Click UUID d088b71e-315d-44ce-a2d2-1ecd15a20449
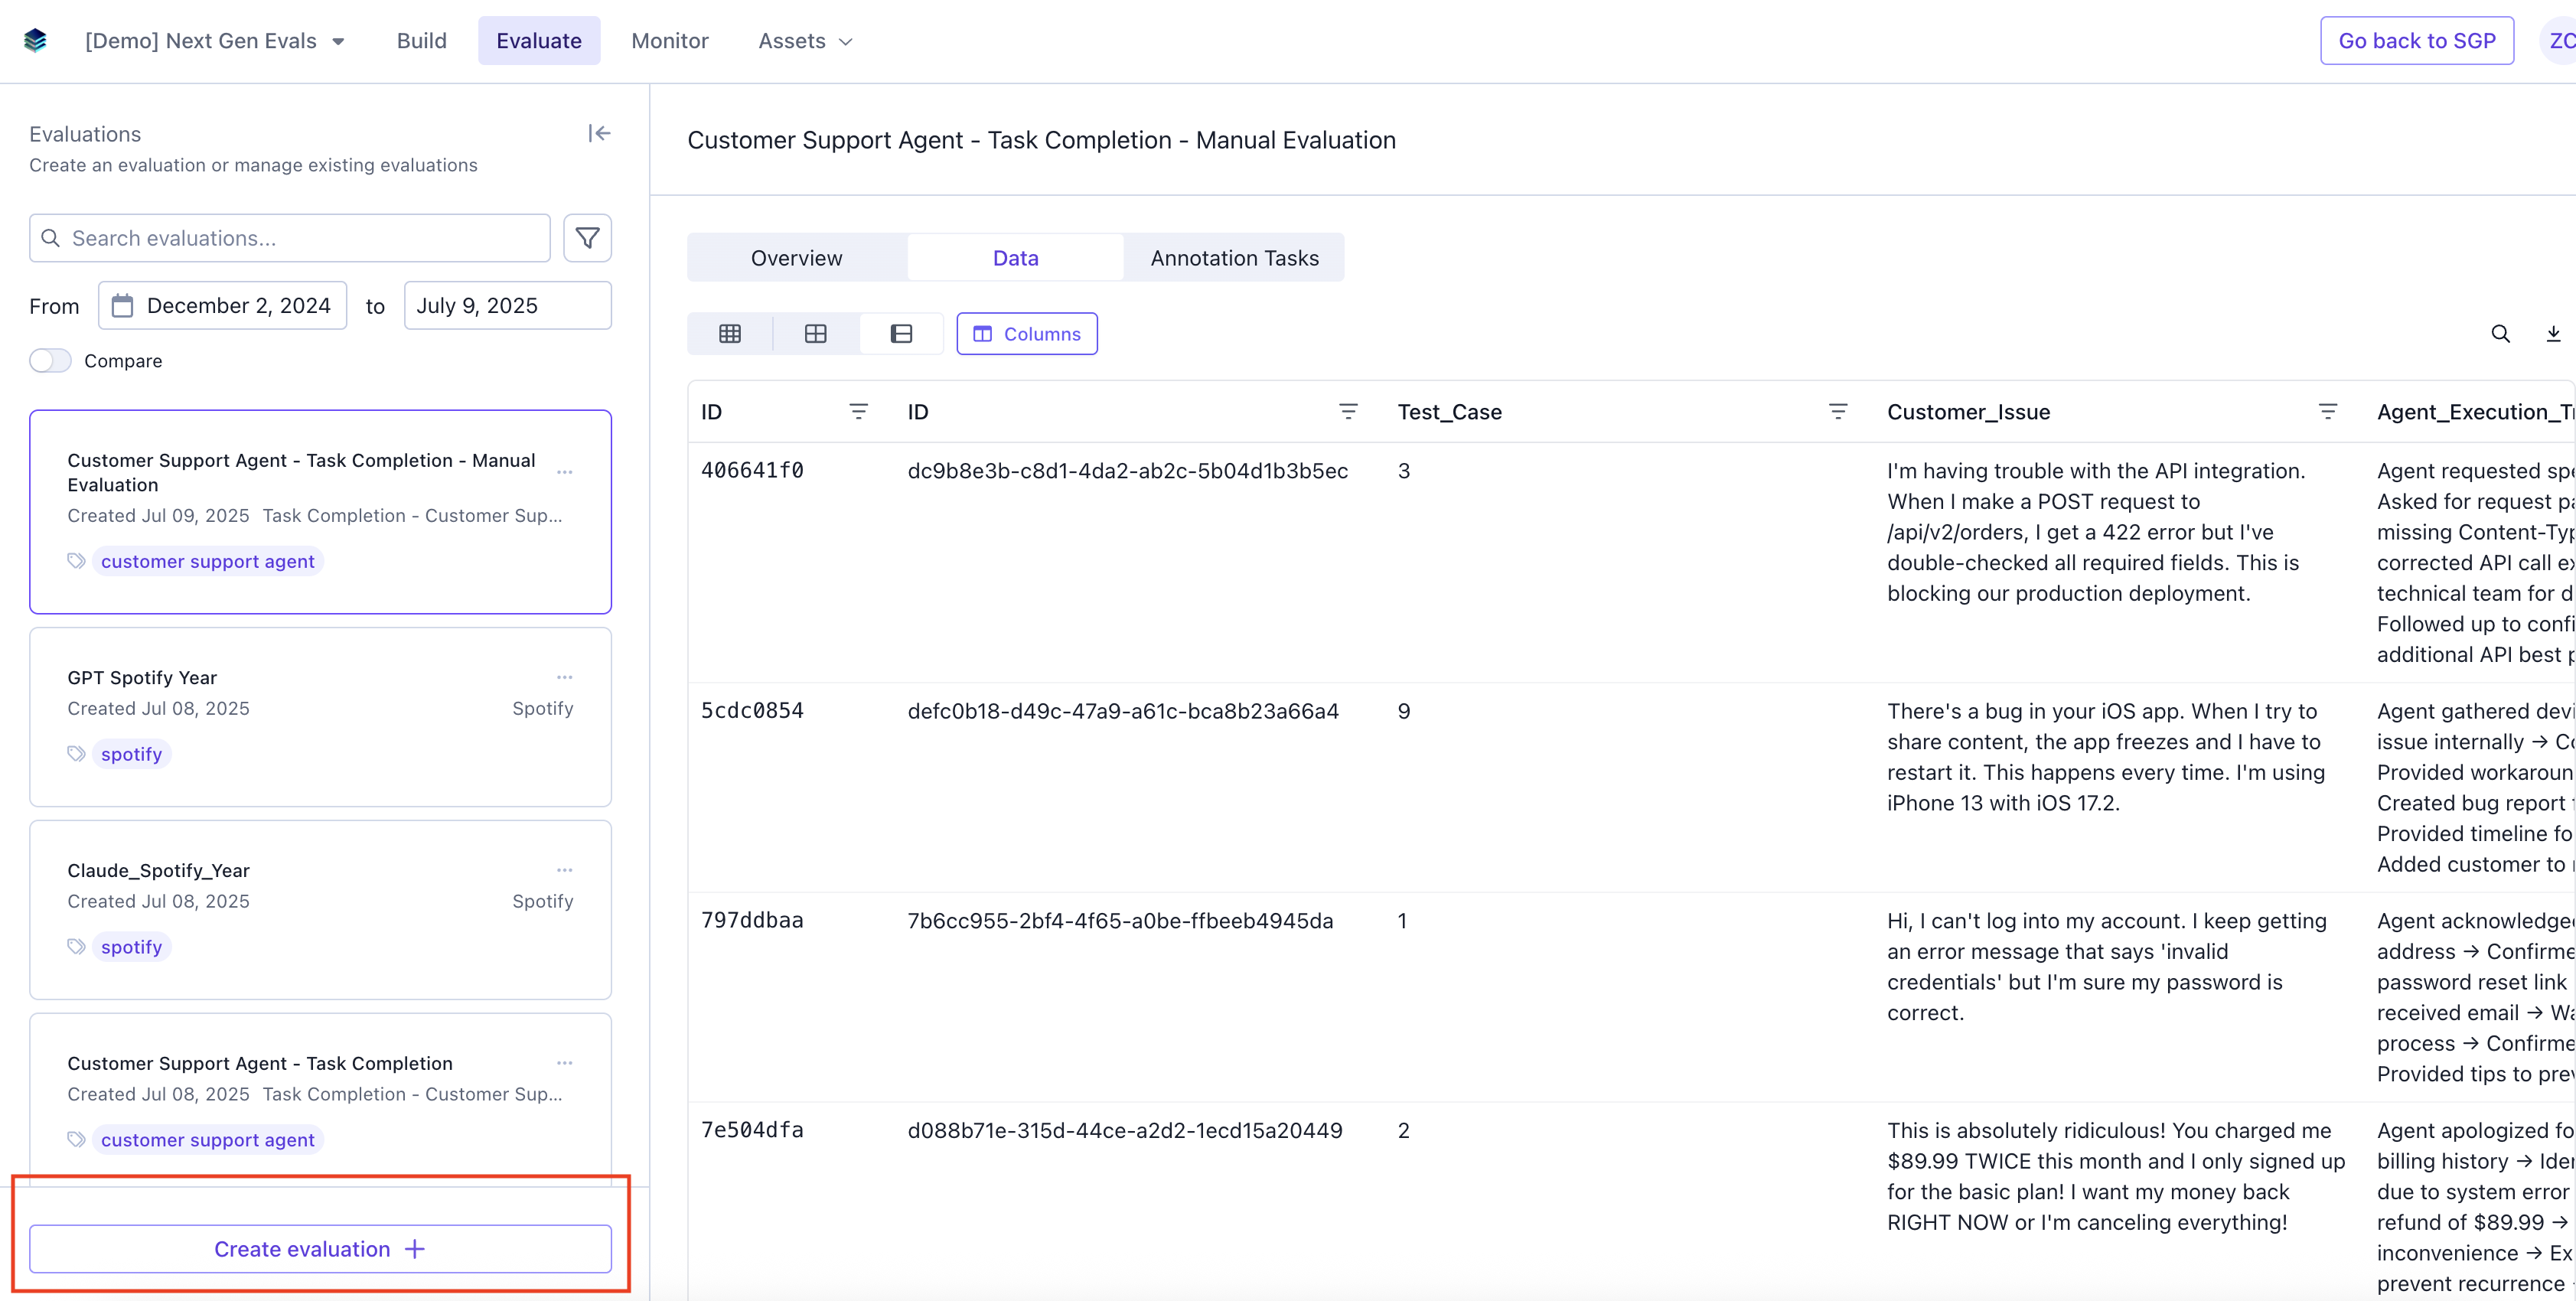The width and height of the screenshot is (2576, 1301). pos(1125,1131)
